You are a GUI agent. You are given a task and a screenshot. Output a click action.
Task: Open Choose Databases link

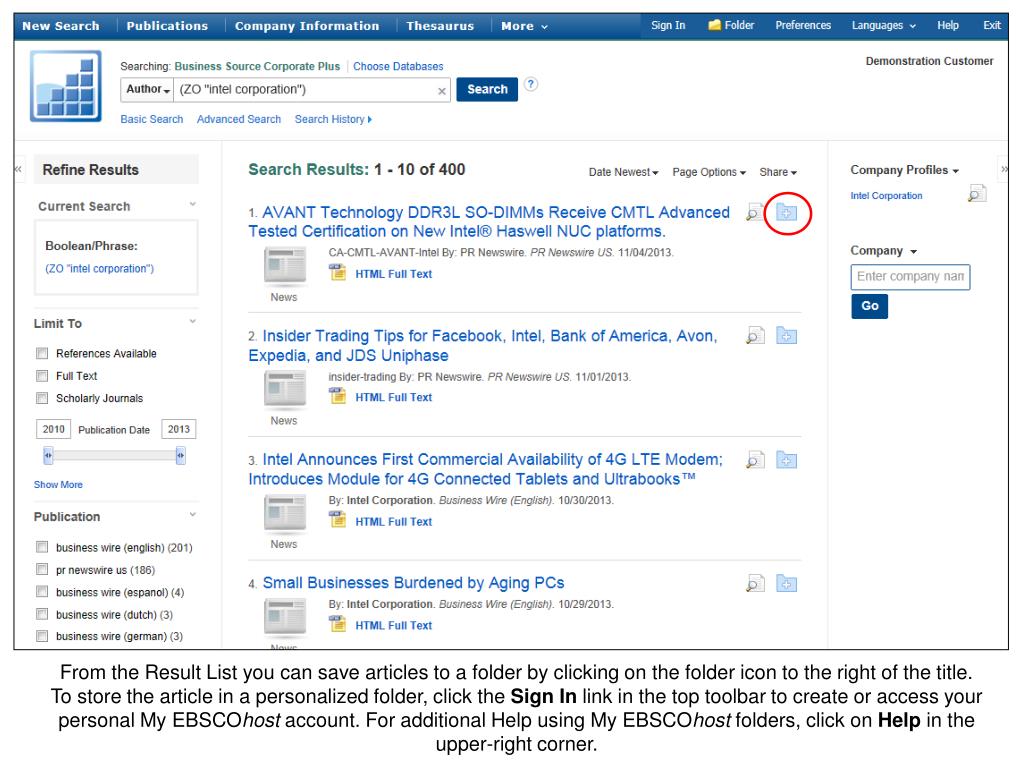click(398, 67)
